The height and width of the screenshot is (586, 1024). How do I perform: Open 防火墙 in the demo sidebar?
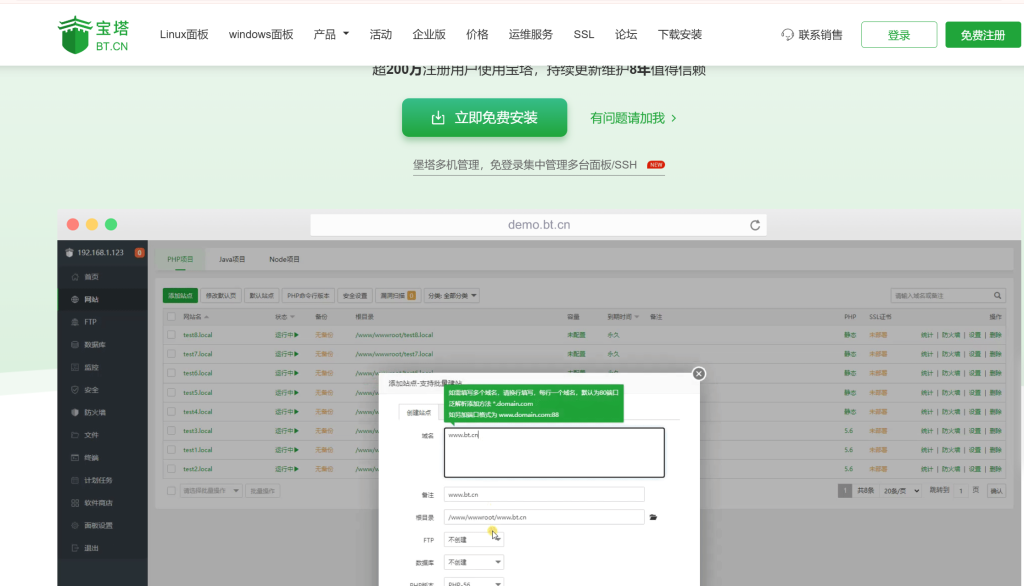tap(94, 412)
